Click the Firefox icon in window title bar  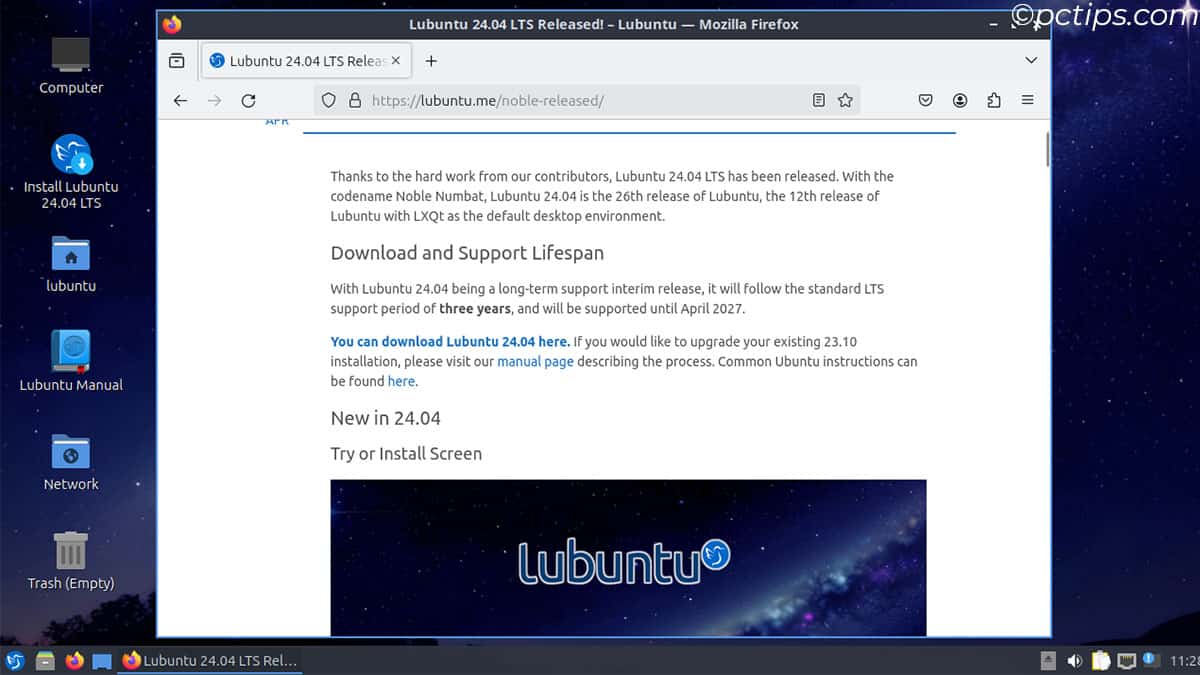pyautogui.click(x=172, y=24)
